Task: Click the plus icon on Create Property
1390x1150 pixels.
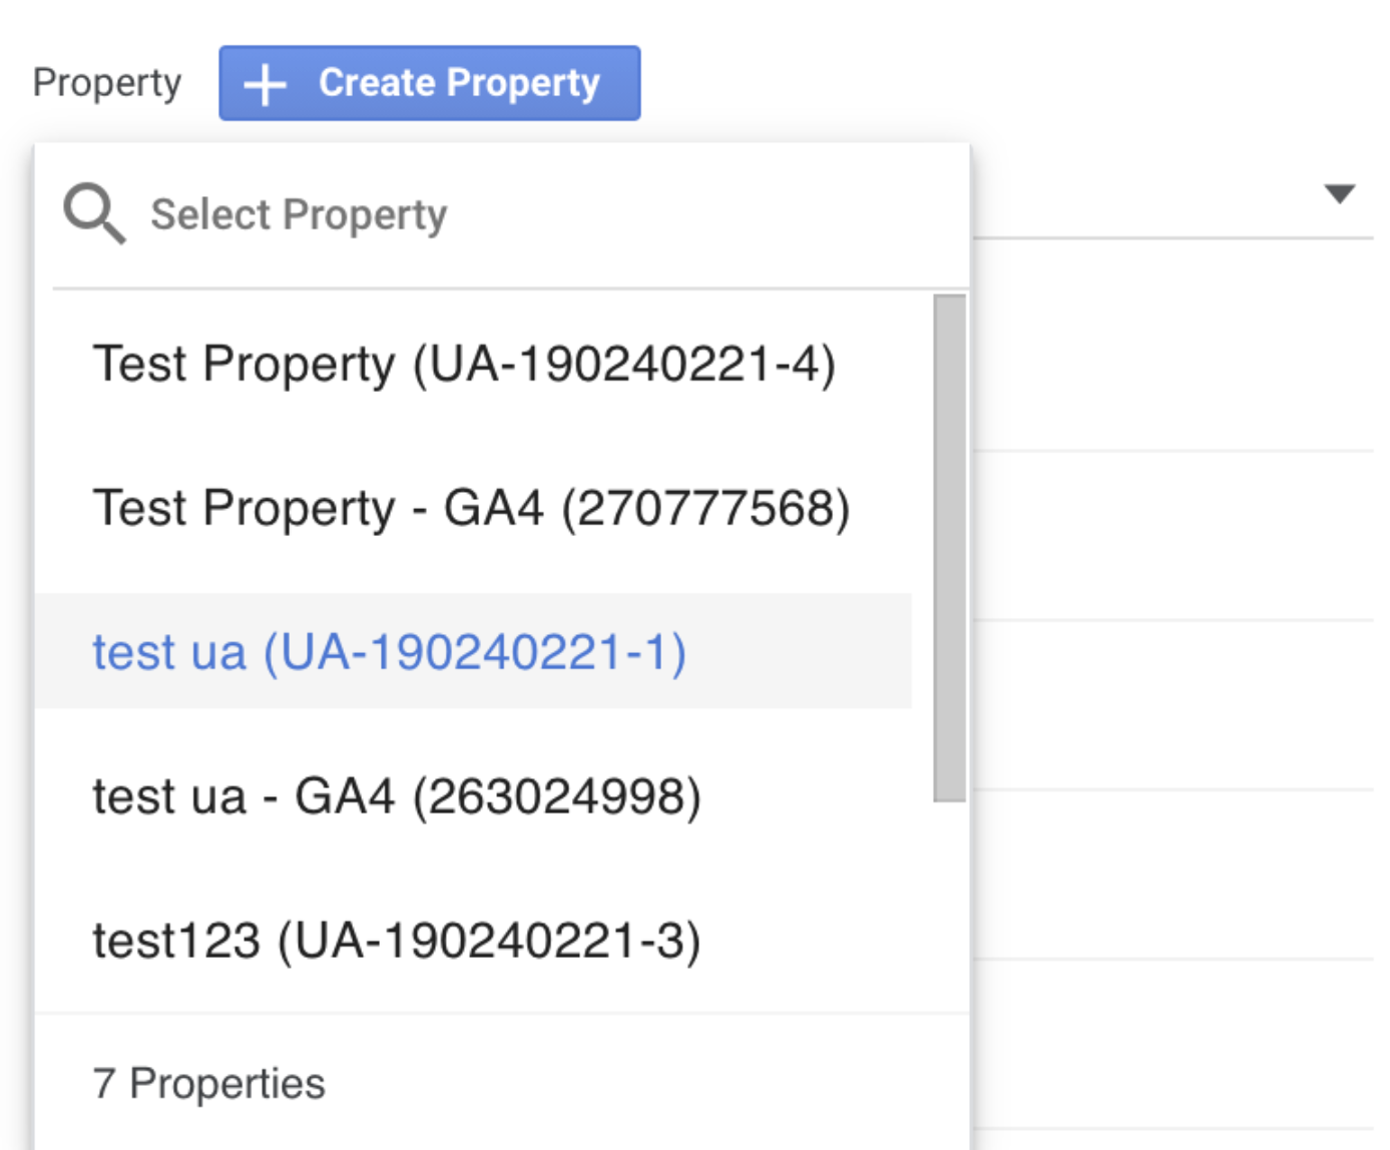Action: pos(265,84)
